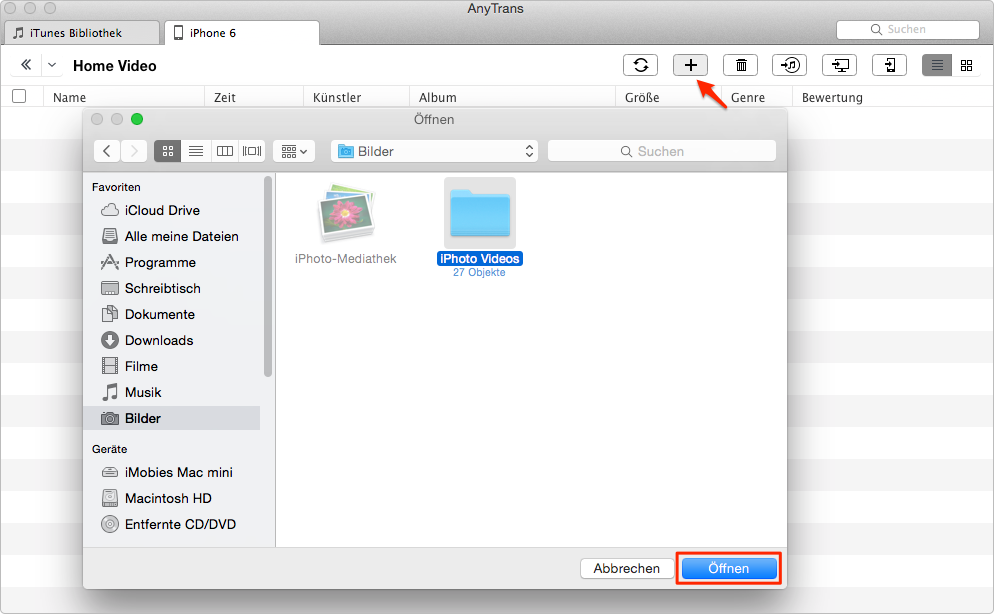Click the dialog's Suchen search field
994x614 pixels.
click(662, 151)
